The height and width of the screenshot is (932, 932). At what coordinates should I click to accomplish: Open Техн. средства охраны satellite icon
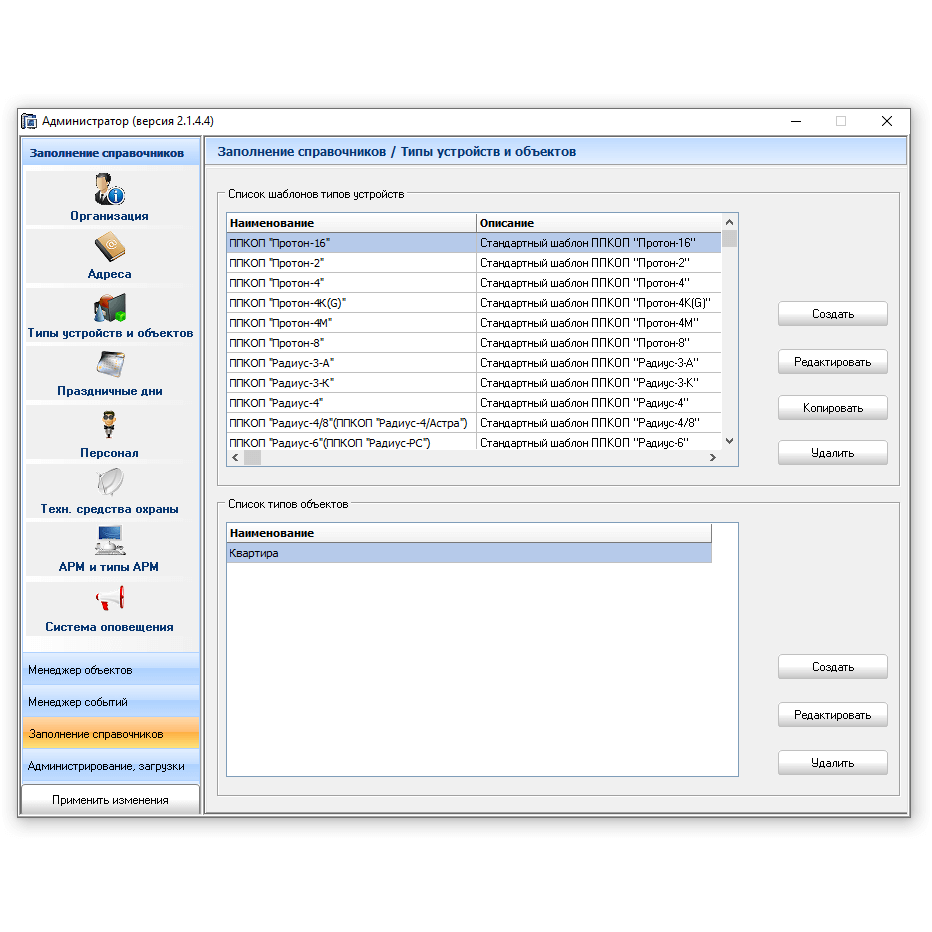110,481
